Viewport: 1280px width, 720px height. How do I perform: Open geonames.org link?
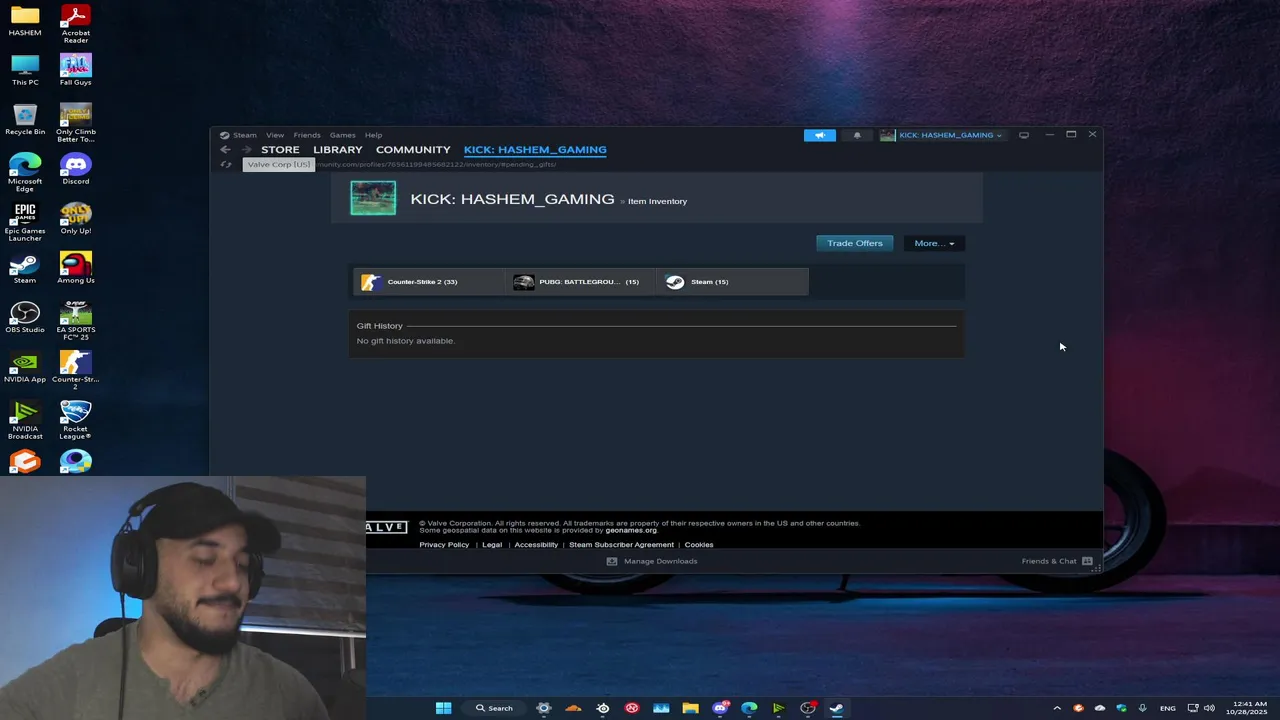pyautogui.click(x=631, y=530)
